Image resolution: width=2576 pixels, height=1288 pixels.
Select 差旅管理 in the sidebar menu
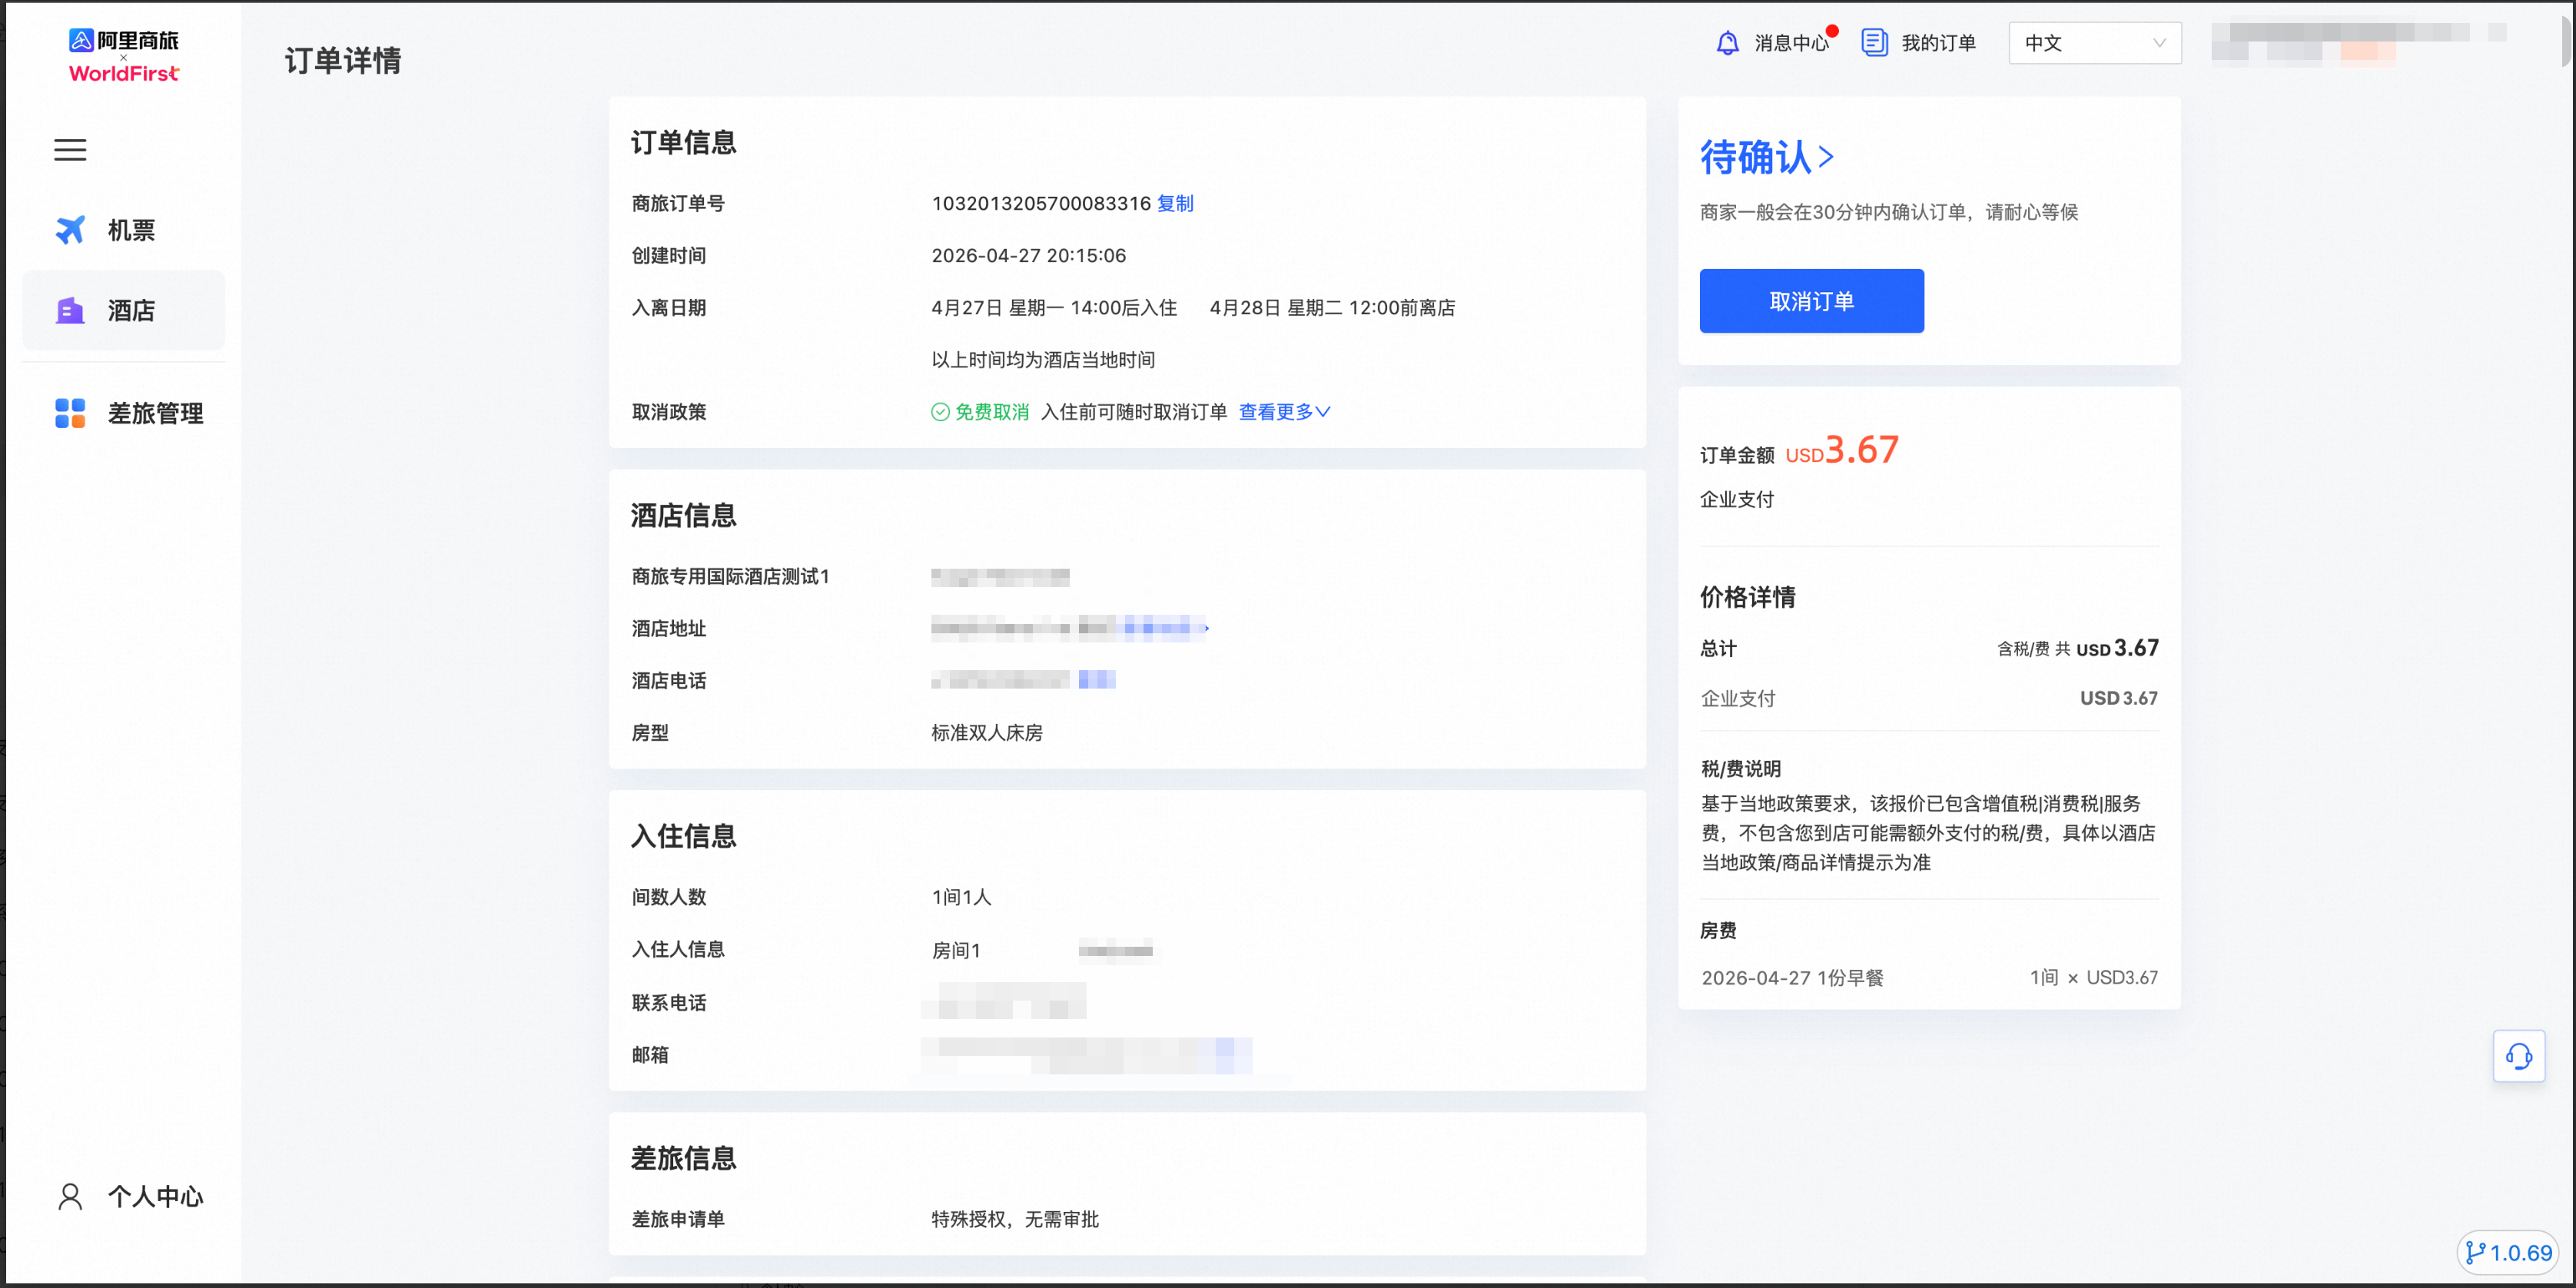[155, 413]
